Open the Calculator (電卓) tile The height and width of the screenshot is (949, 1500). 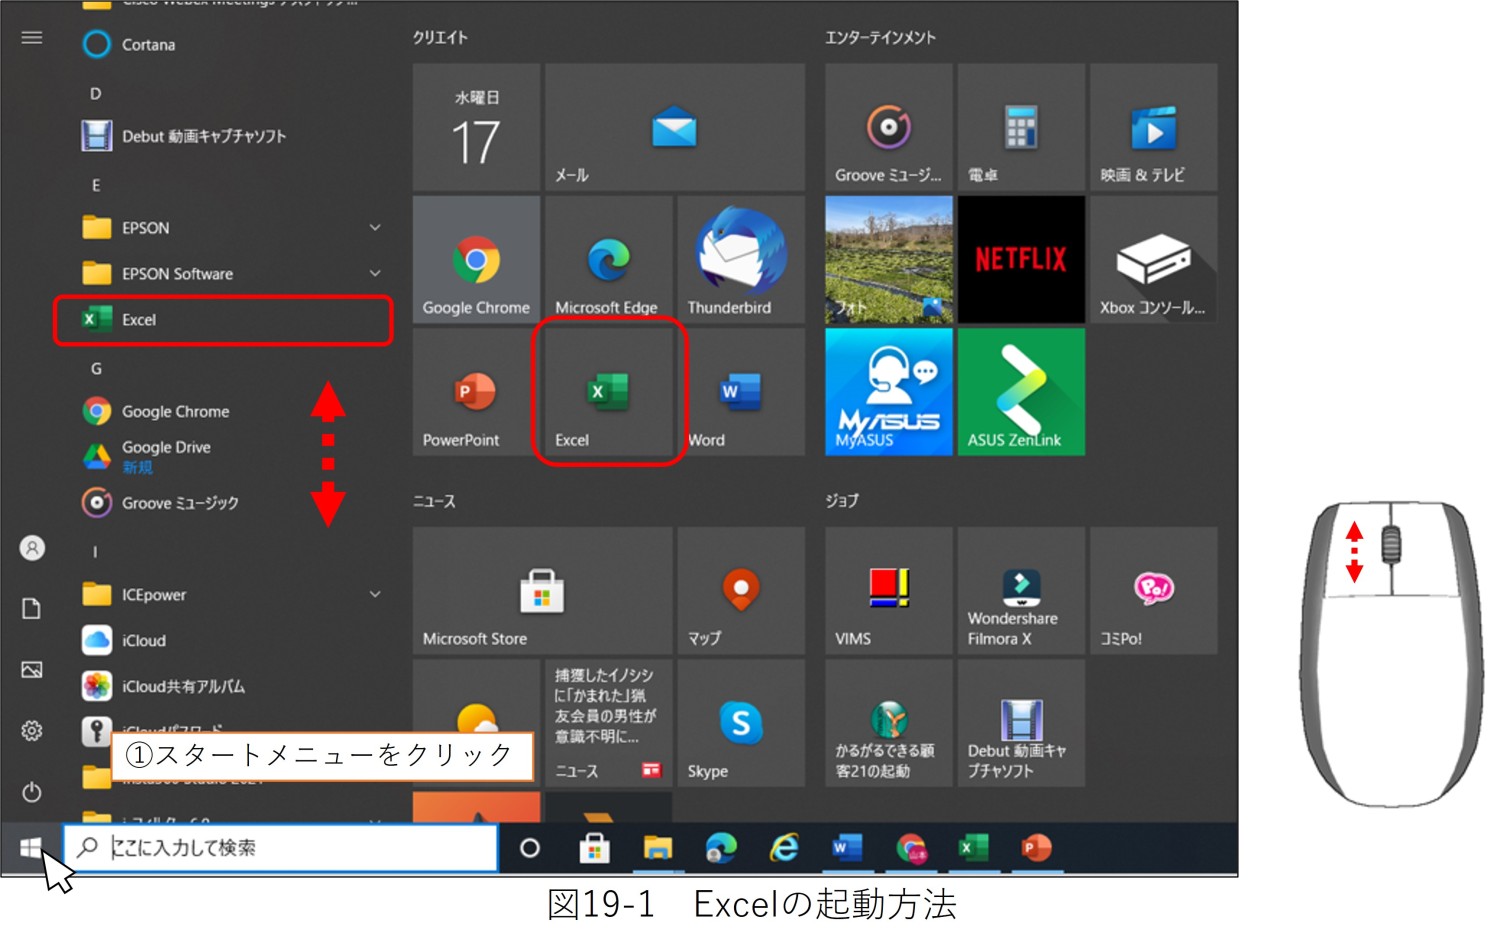click(x=1021, y=127)
